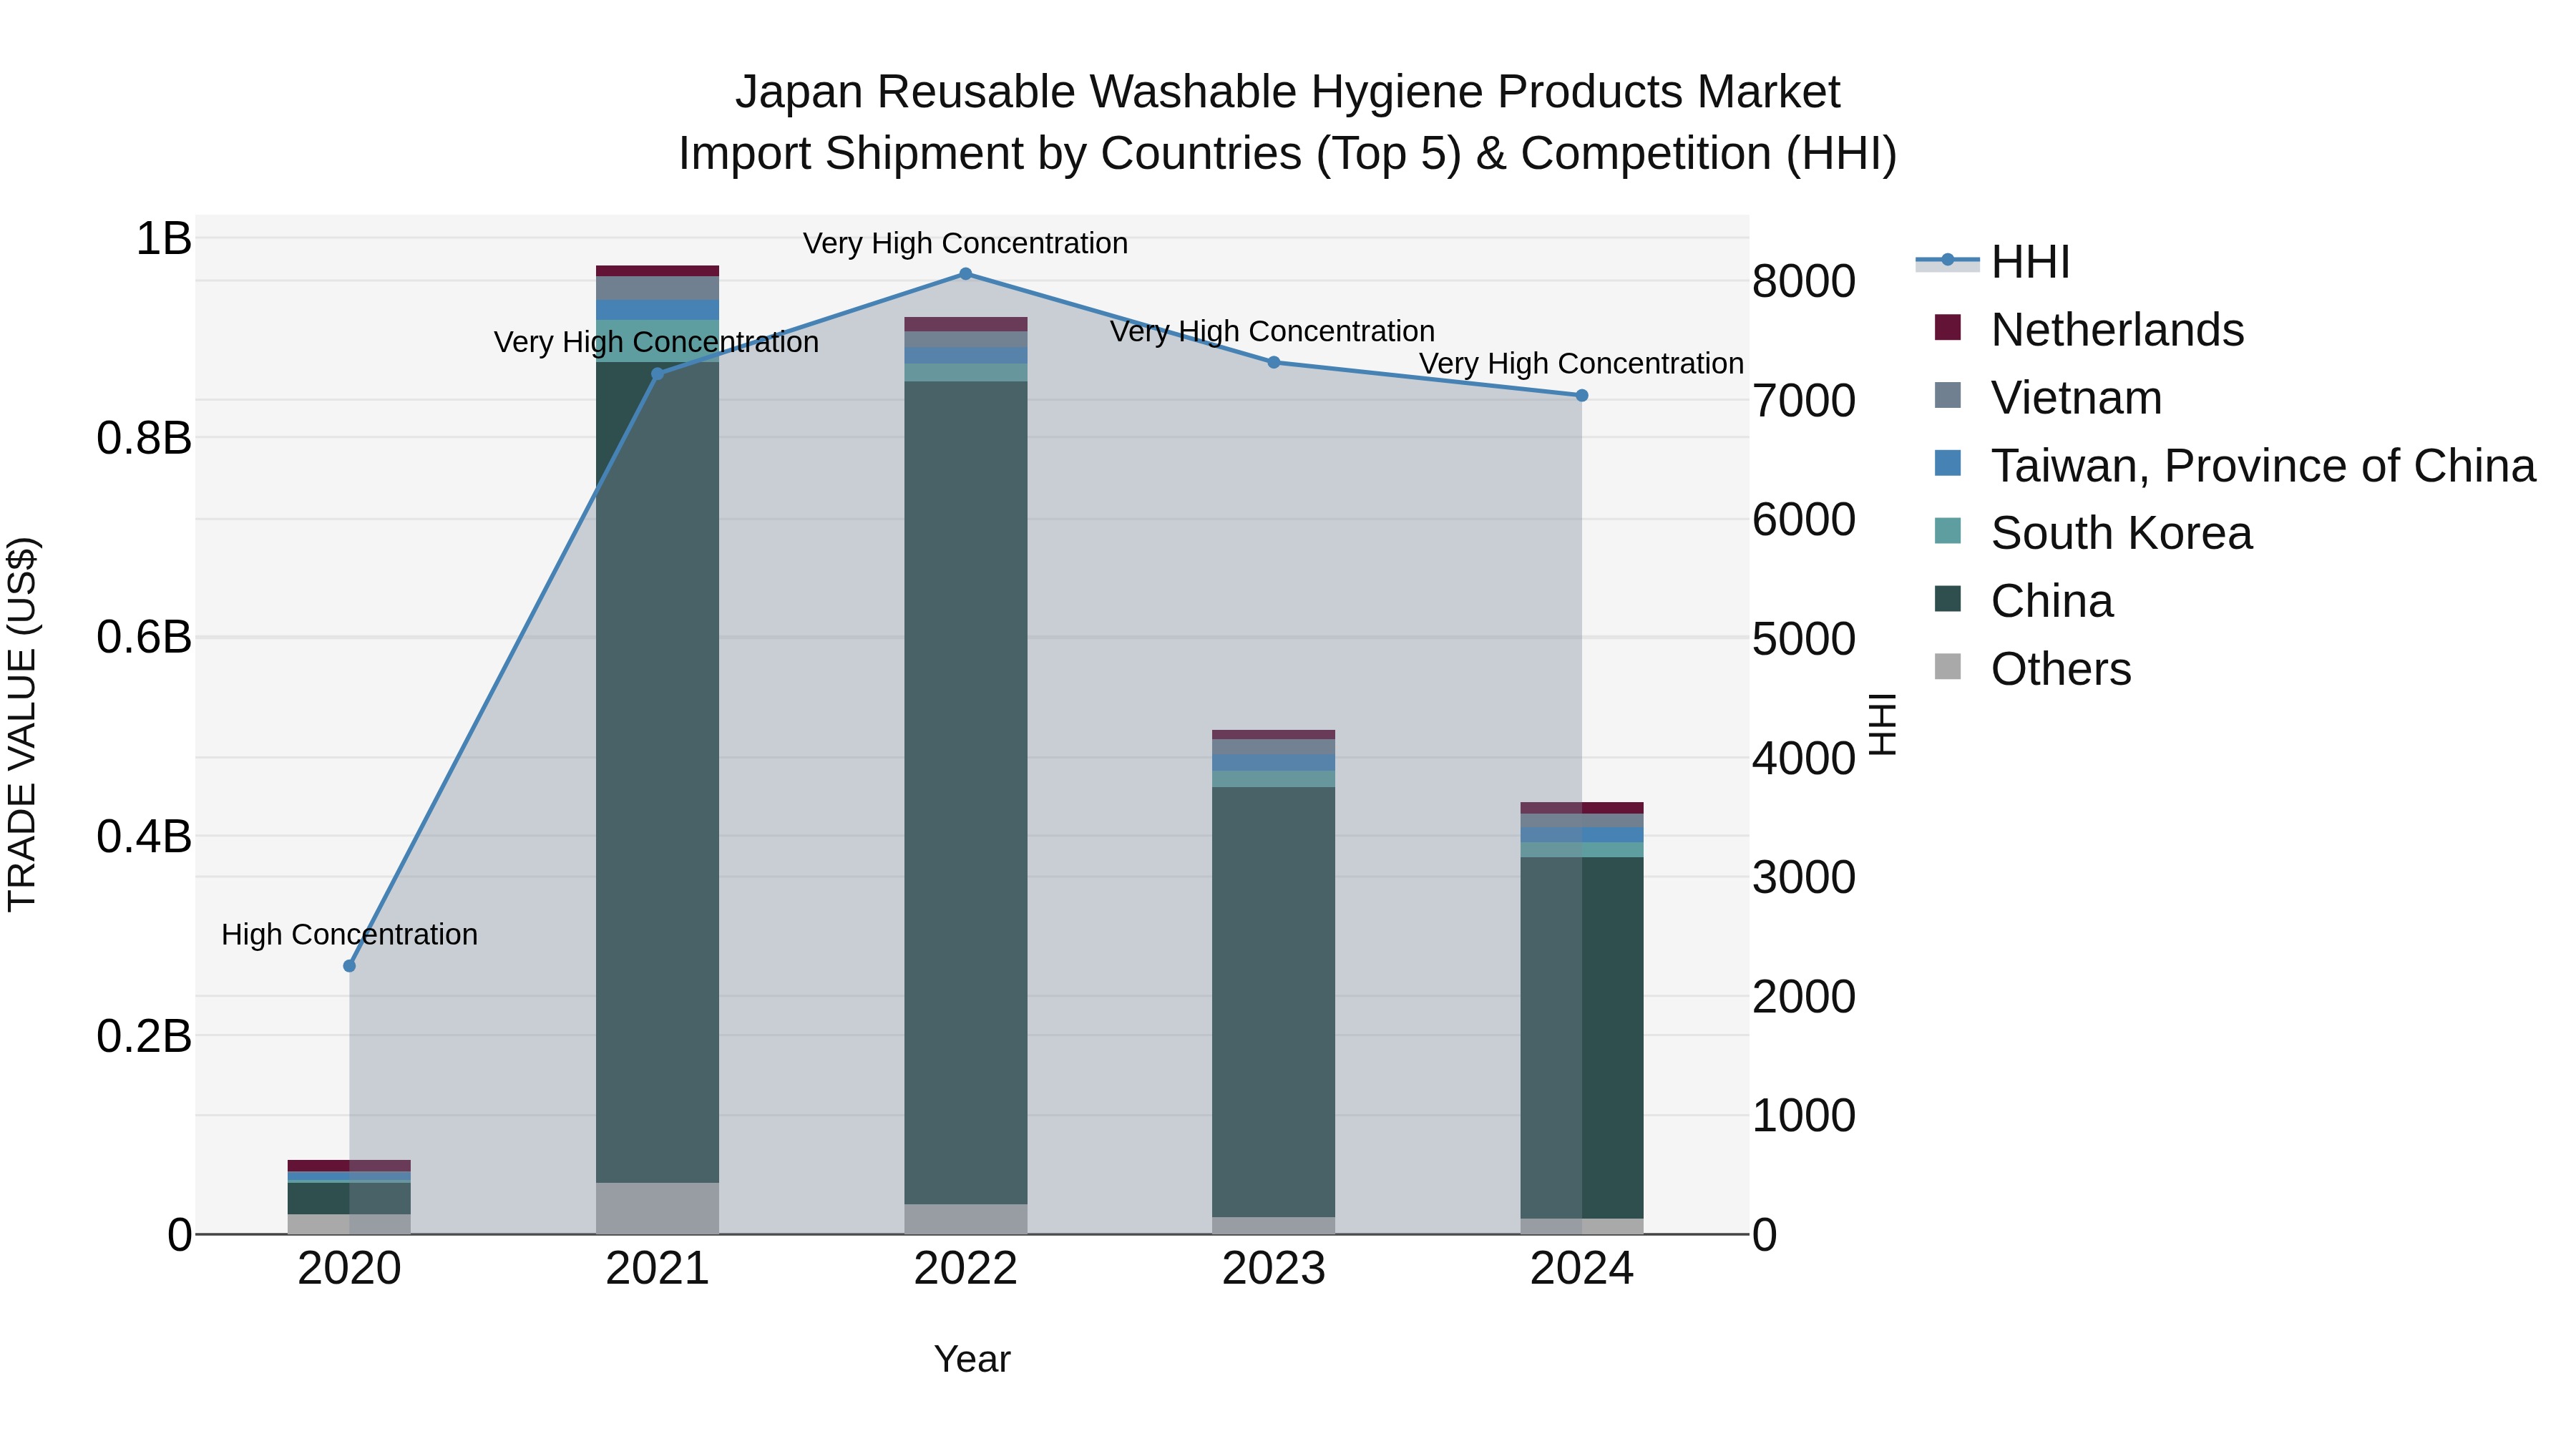This screenshot has height=1449, width=2576.
Task: Click the chart title 'Japan Reusable Washable Hygiene Products Market'
Action: 1288,92
